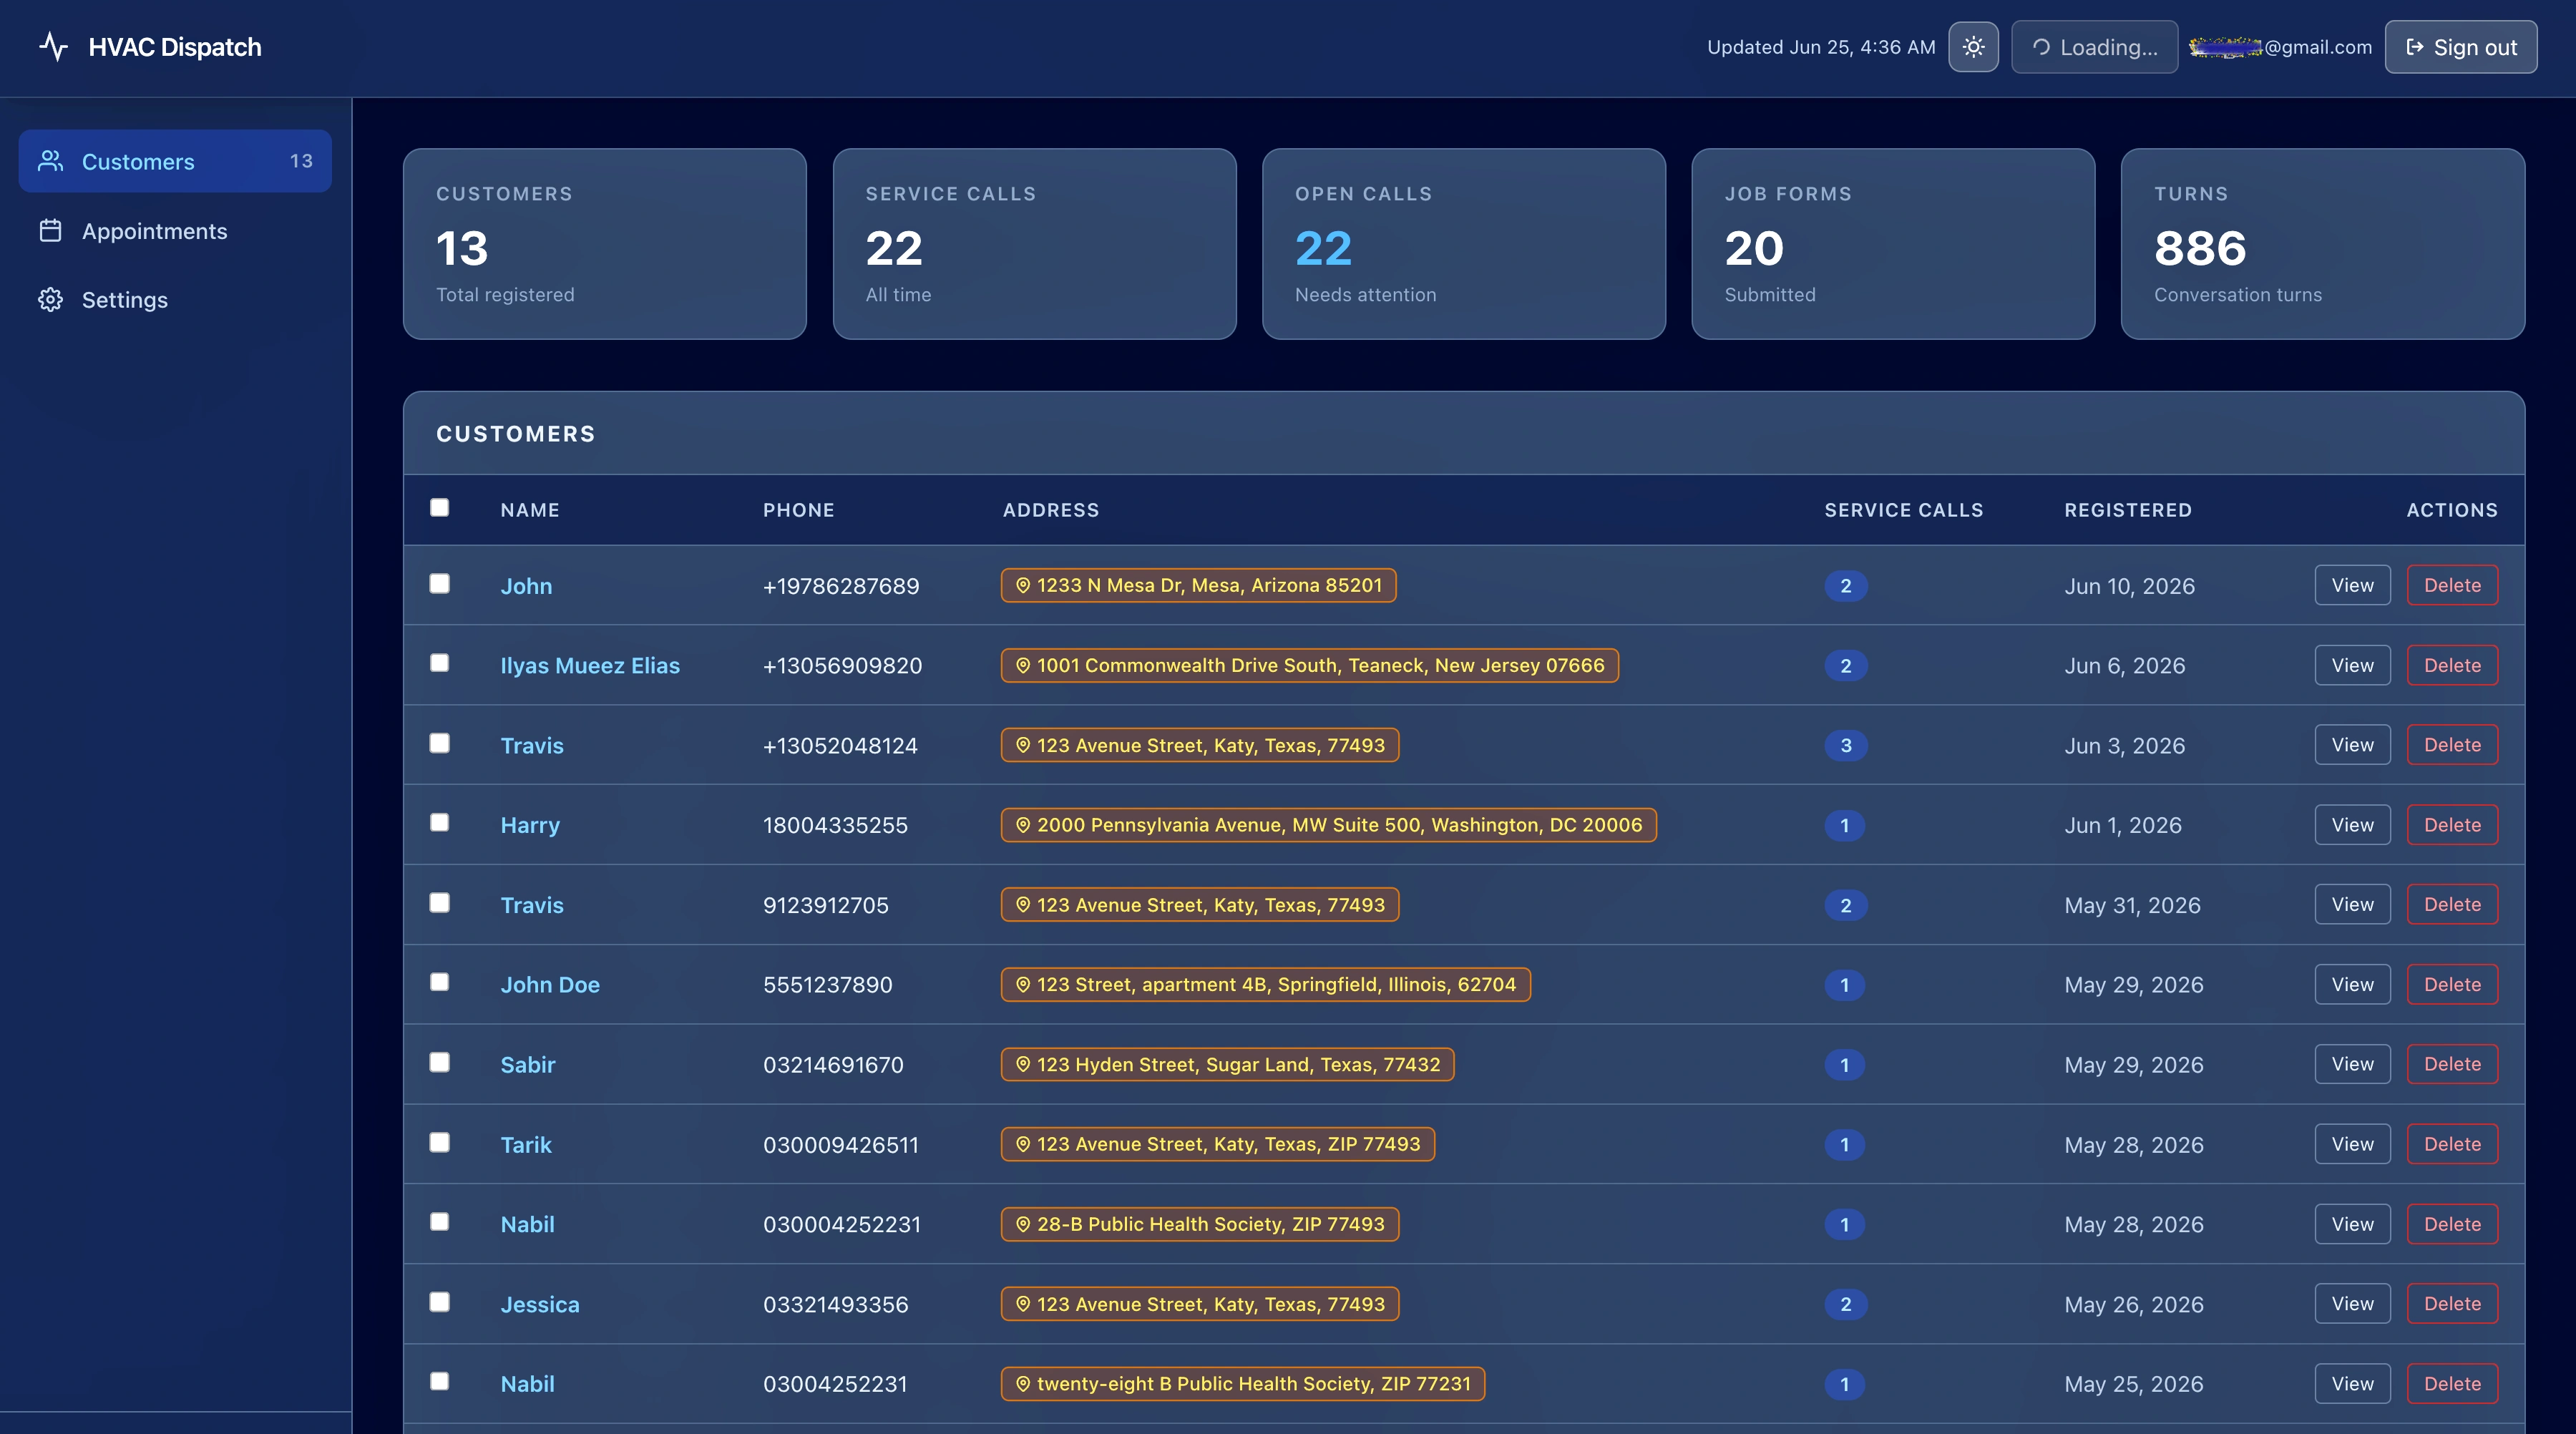The width and height of the screenshot is (2576, 1434).
Task: Click pin icon on 123 Hyden Street address
Action: click(x=1023, y=1065)
